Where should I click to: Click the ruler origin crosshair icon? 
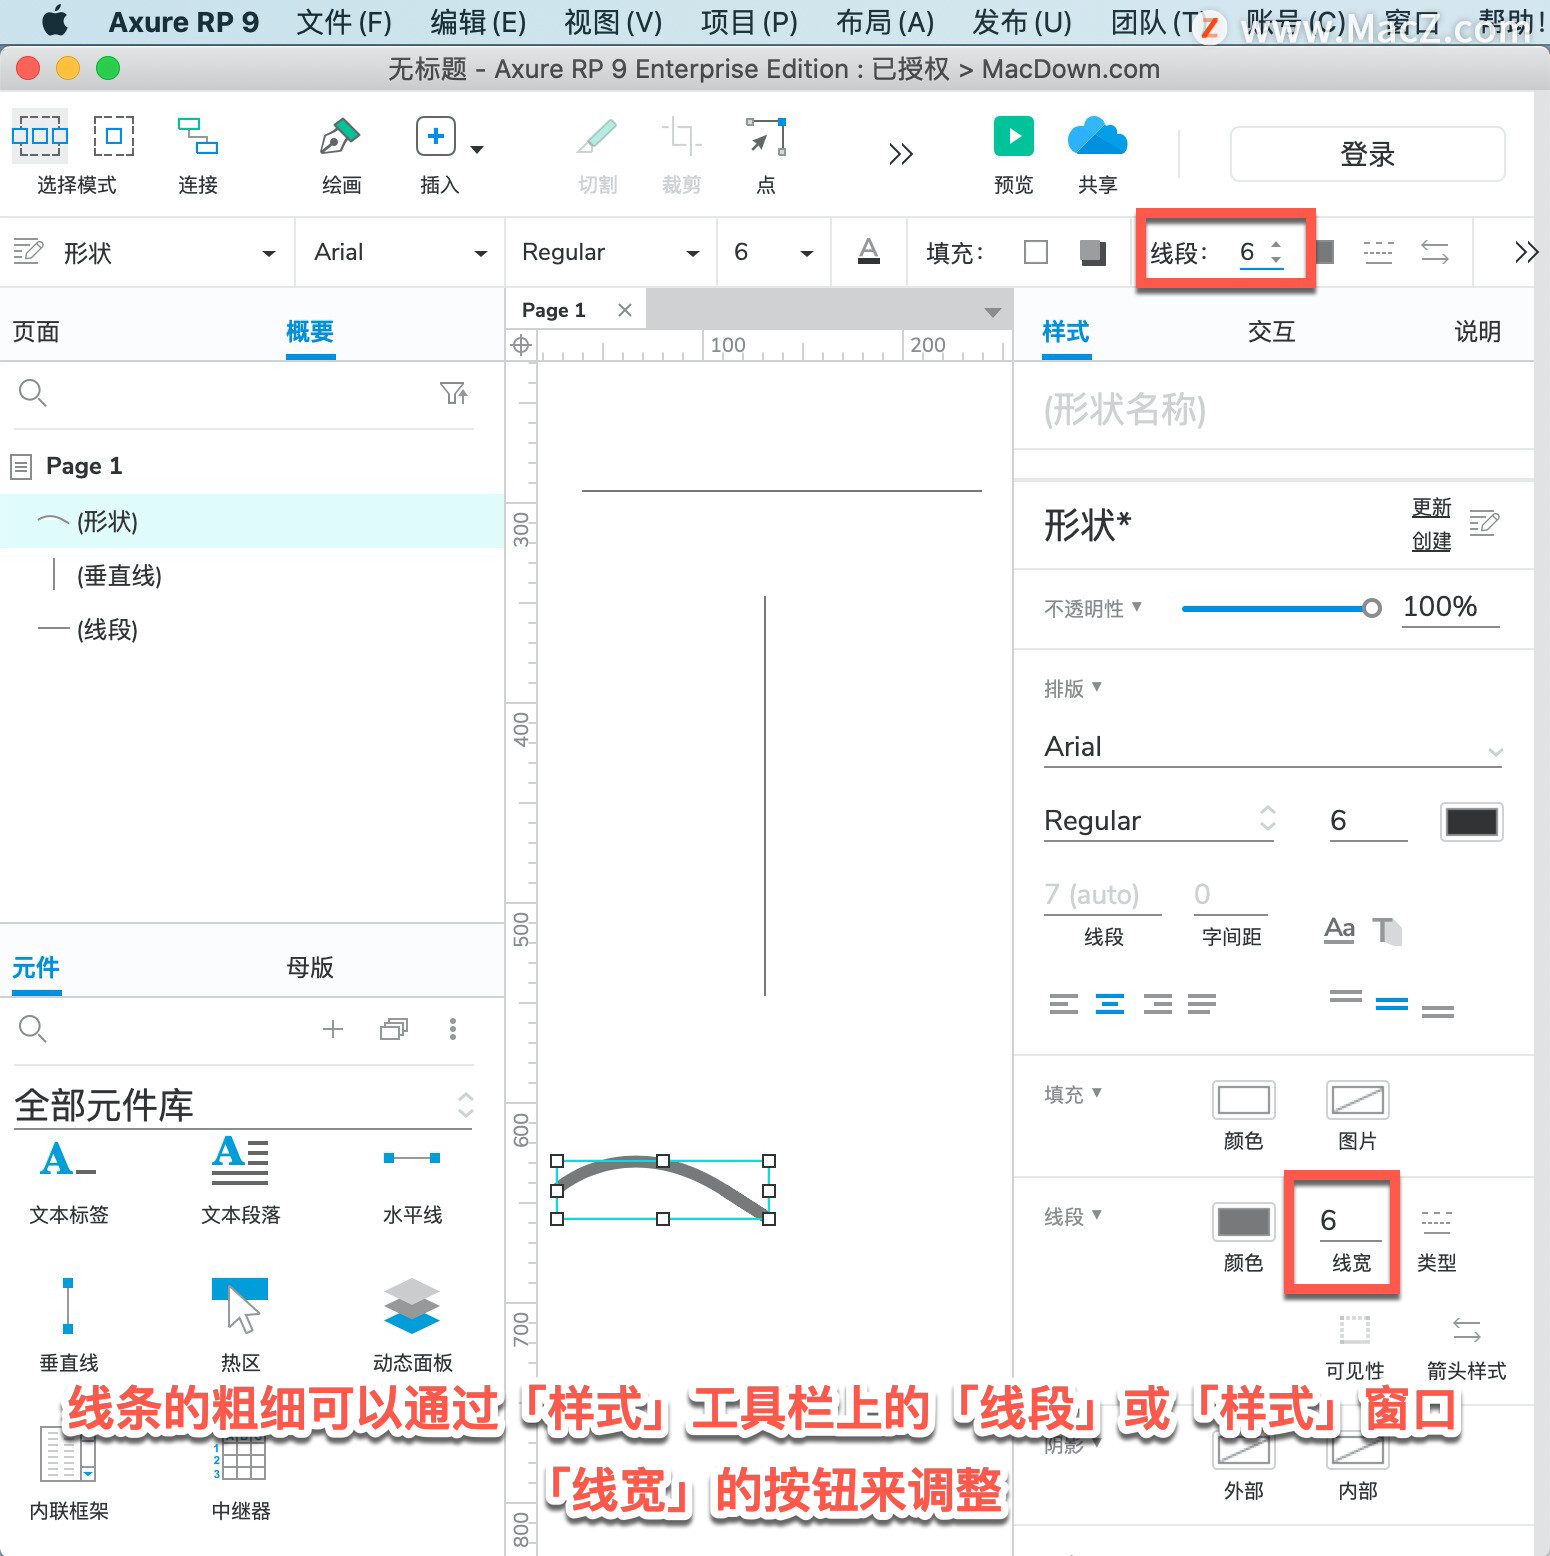click(521, 346)
